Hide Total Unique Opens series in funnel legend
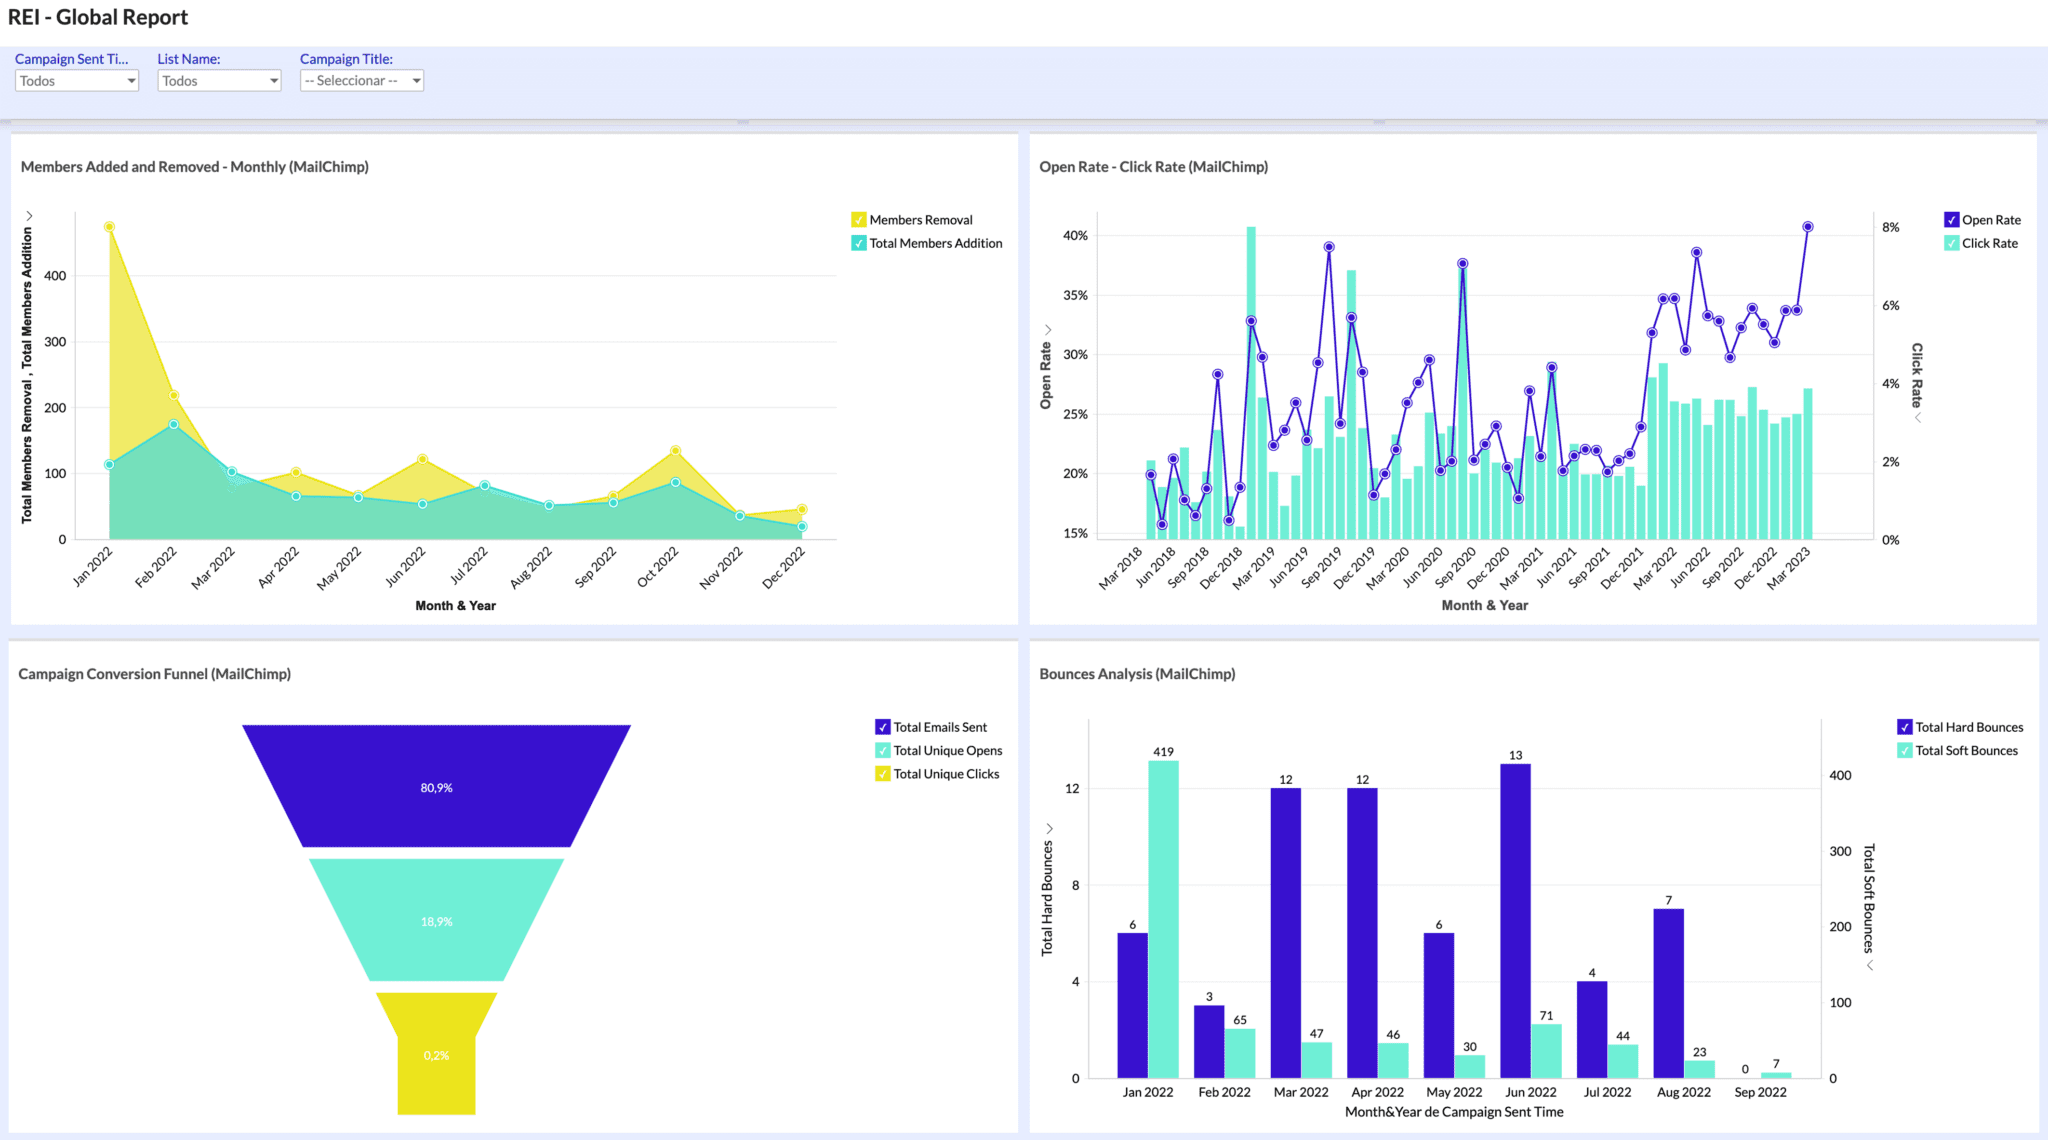Screen dimensions: 2048x1140 pyautogui.click(x=882, y=751)
